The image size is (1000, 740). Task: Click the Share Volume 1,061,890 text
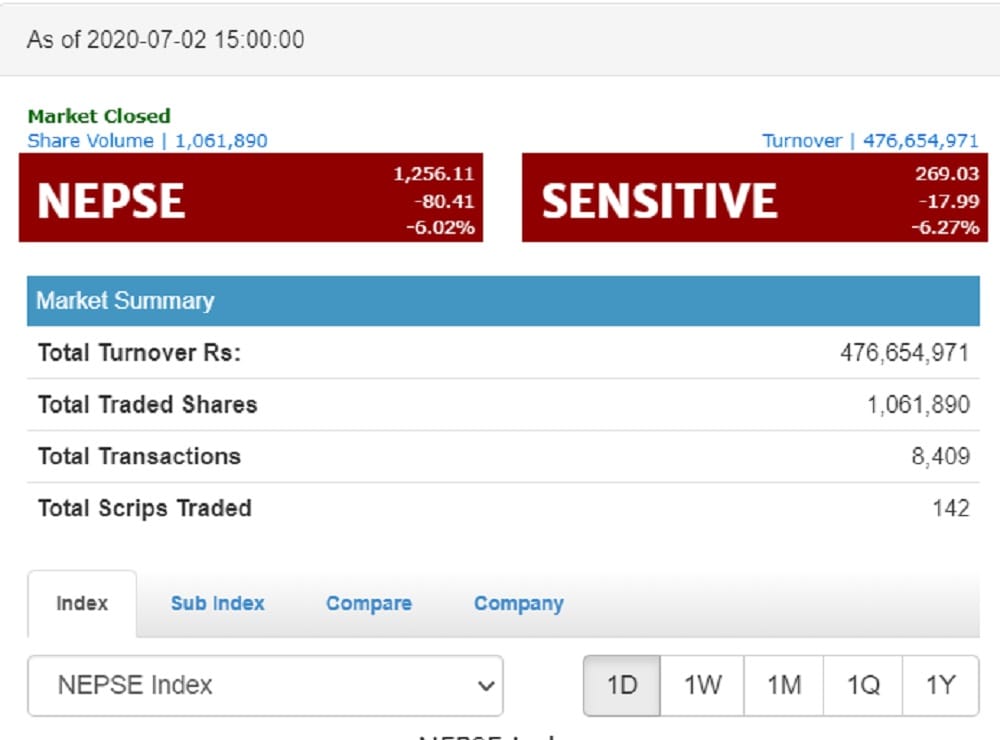pos(147,141)
